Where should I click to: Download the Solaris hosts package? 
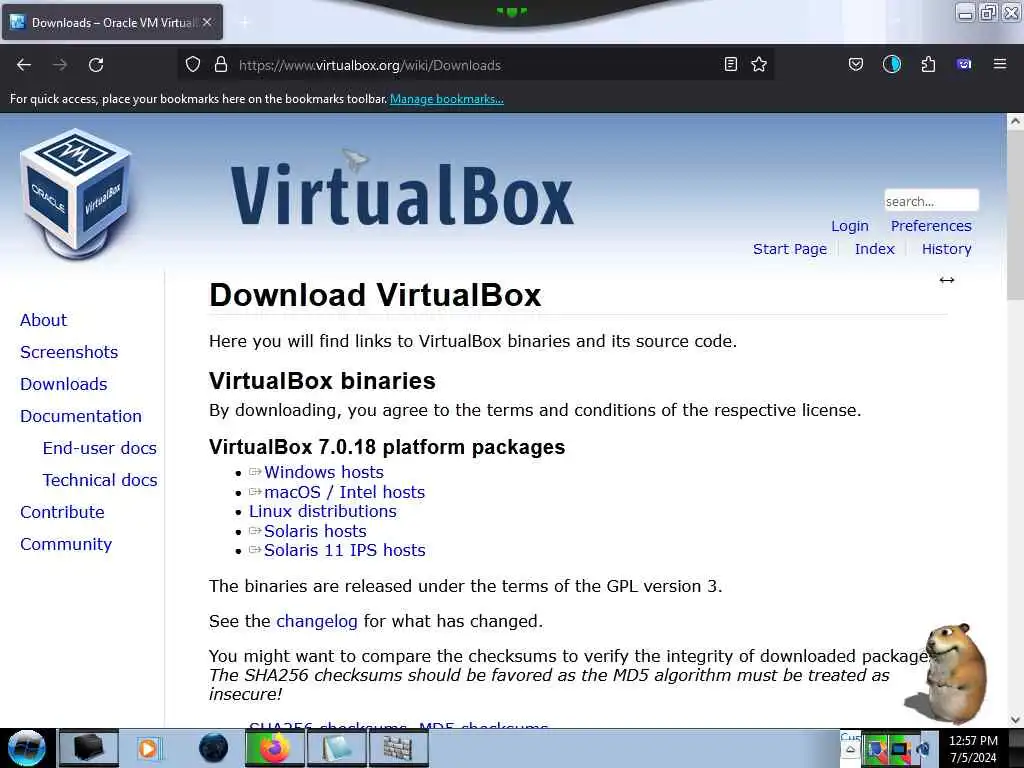[x=315, y=531]
